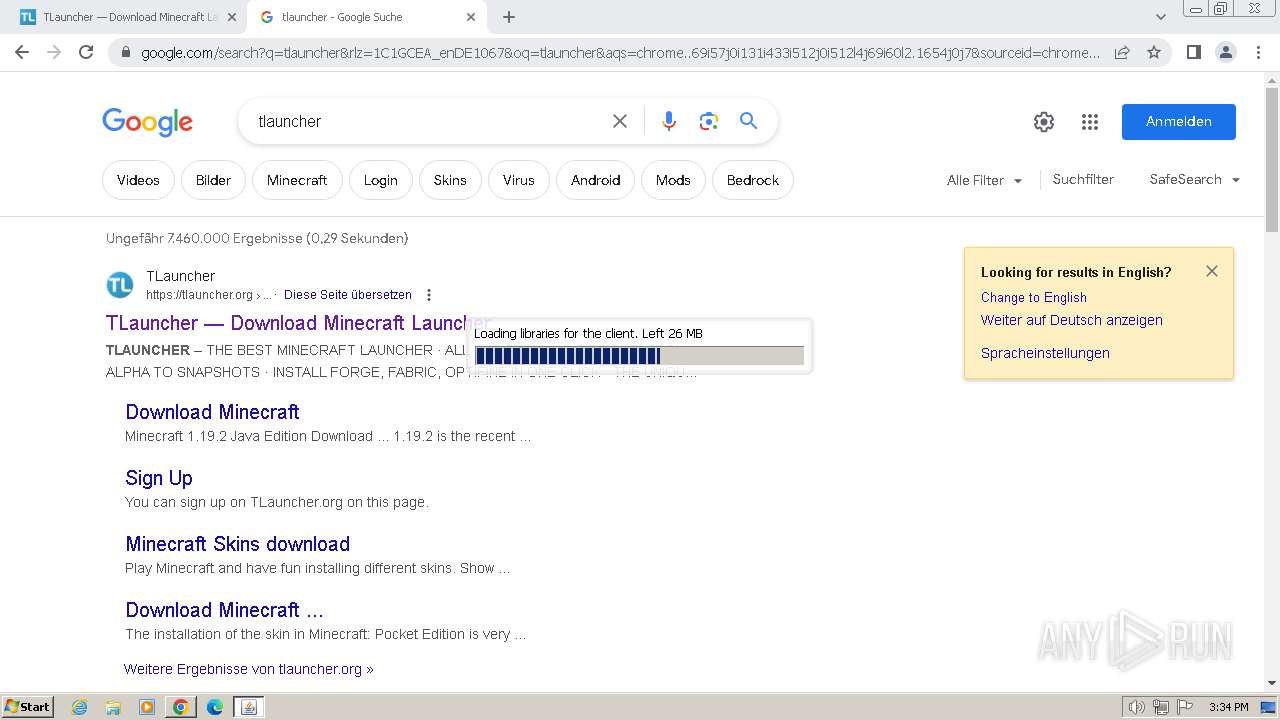Expand the Alle Filter dropdown

(985, 180)
